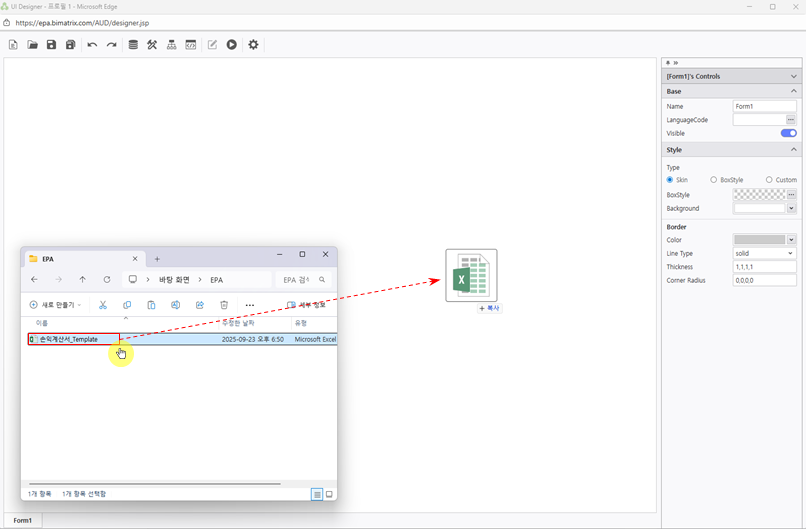The image size is (806, 529).
Task: Click the Run play icon
Action: (x=231, y=45)
